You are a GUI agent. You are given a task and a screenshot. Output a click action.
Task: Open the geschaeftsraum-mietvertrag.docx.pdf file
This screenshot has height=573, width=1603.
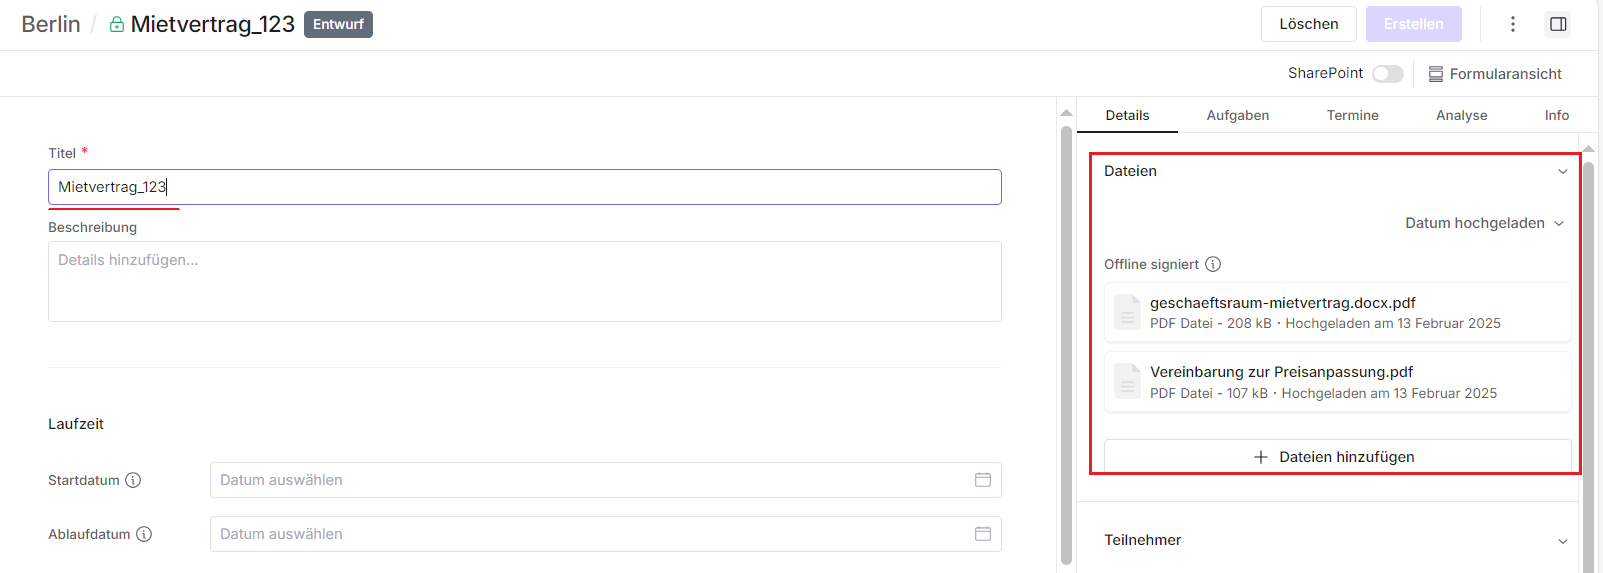(1282, 303)
